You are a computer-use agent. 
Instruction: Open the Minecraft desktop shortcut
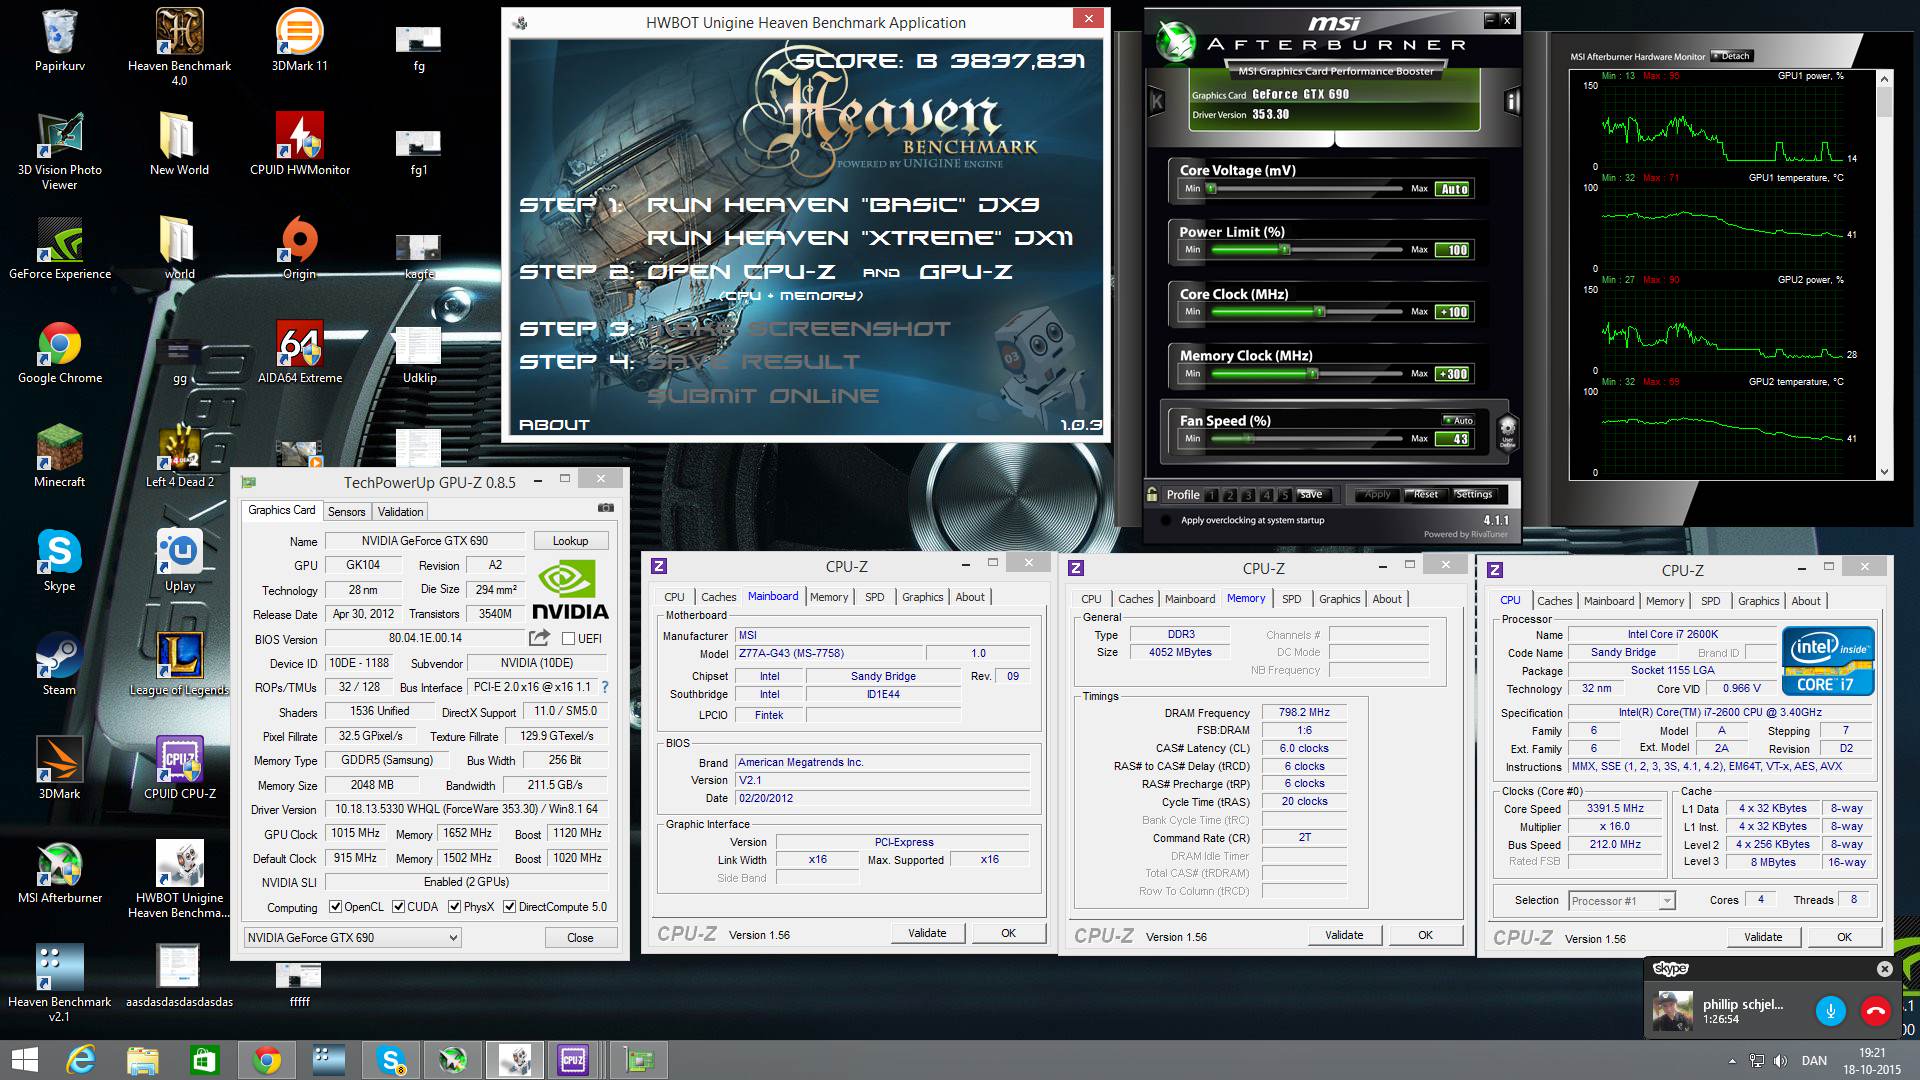pyautogui.click(x=60, y=456)
